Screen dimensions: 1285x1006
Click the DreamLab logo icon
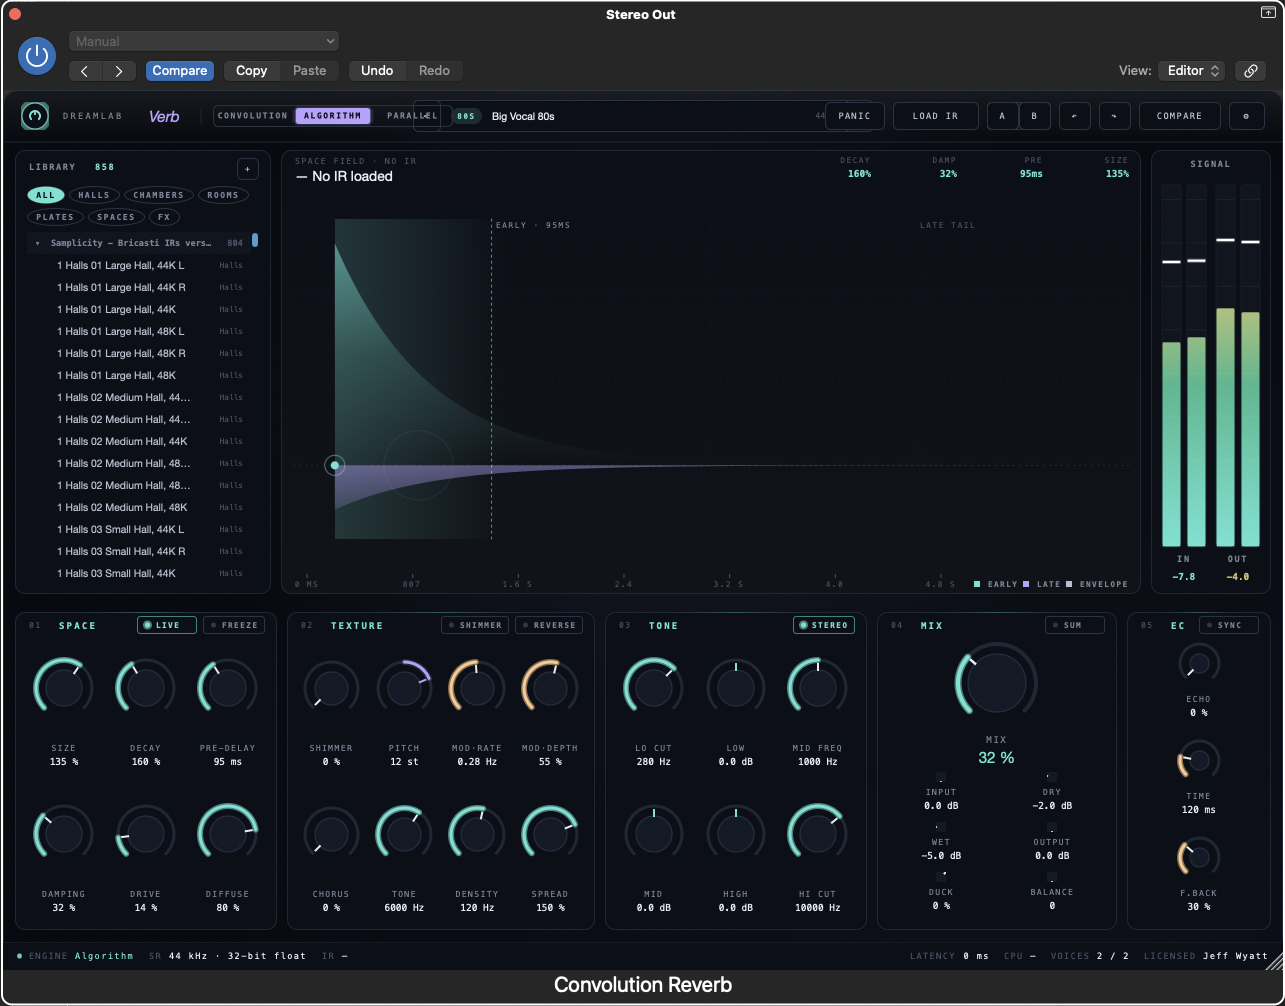pyautogui.click(x=36, y=116)
